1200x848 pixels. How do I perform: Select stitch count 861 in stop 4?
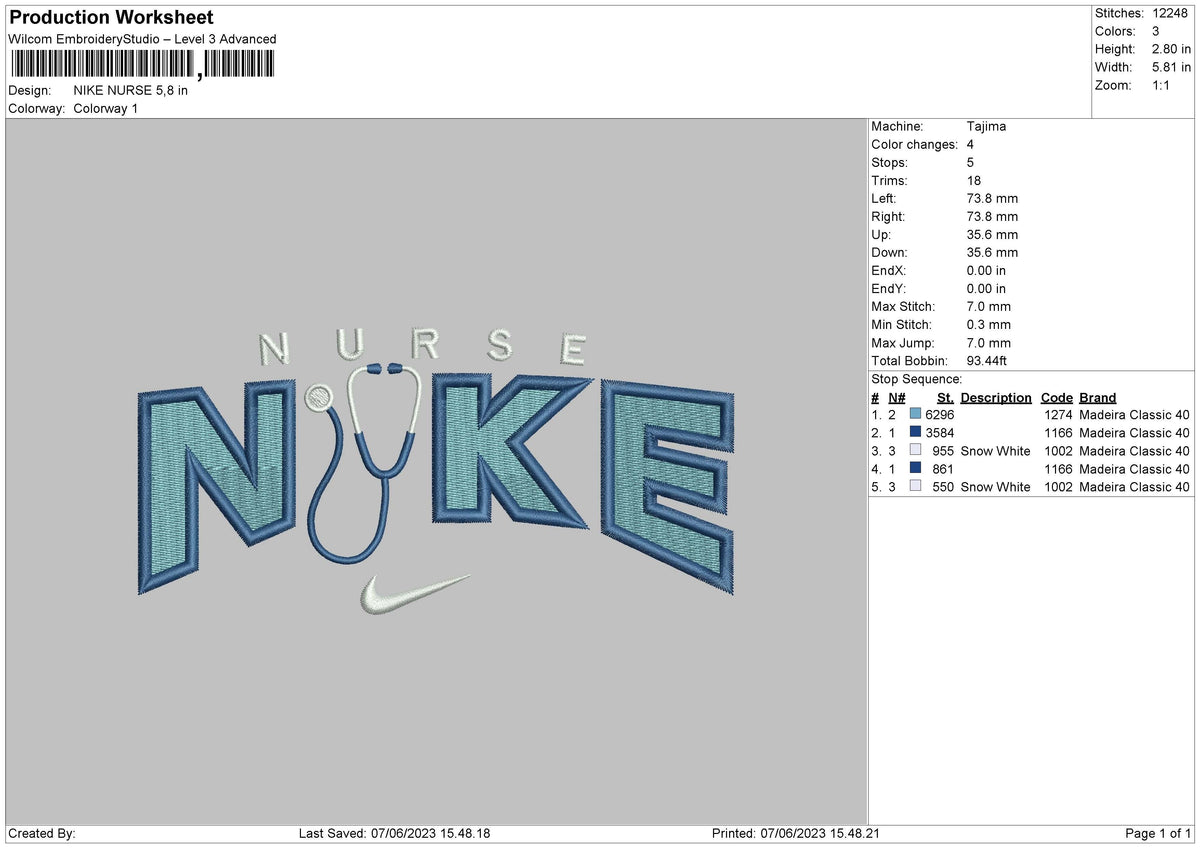click(x=944, y=468)
